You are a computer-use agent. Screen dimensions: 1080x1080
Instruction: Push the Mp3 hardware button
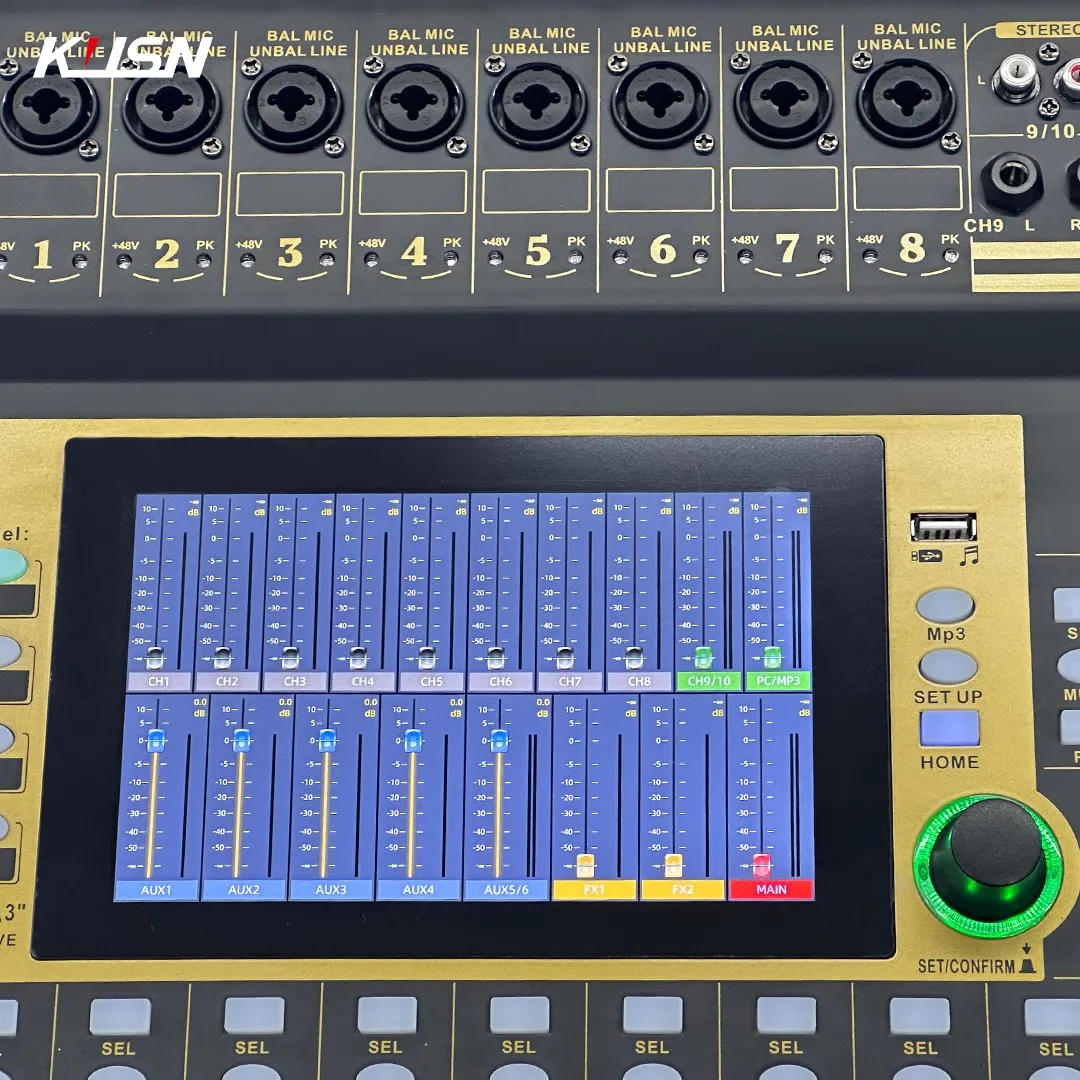(x=945, y=606)
